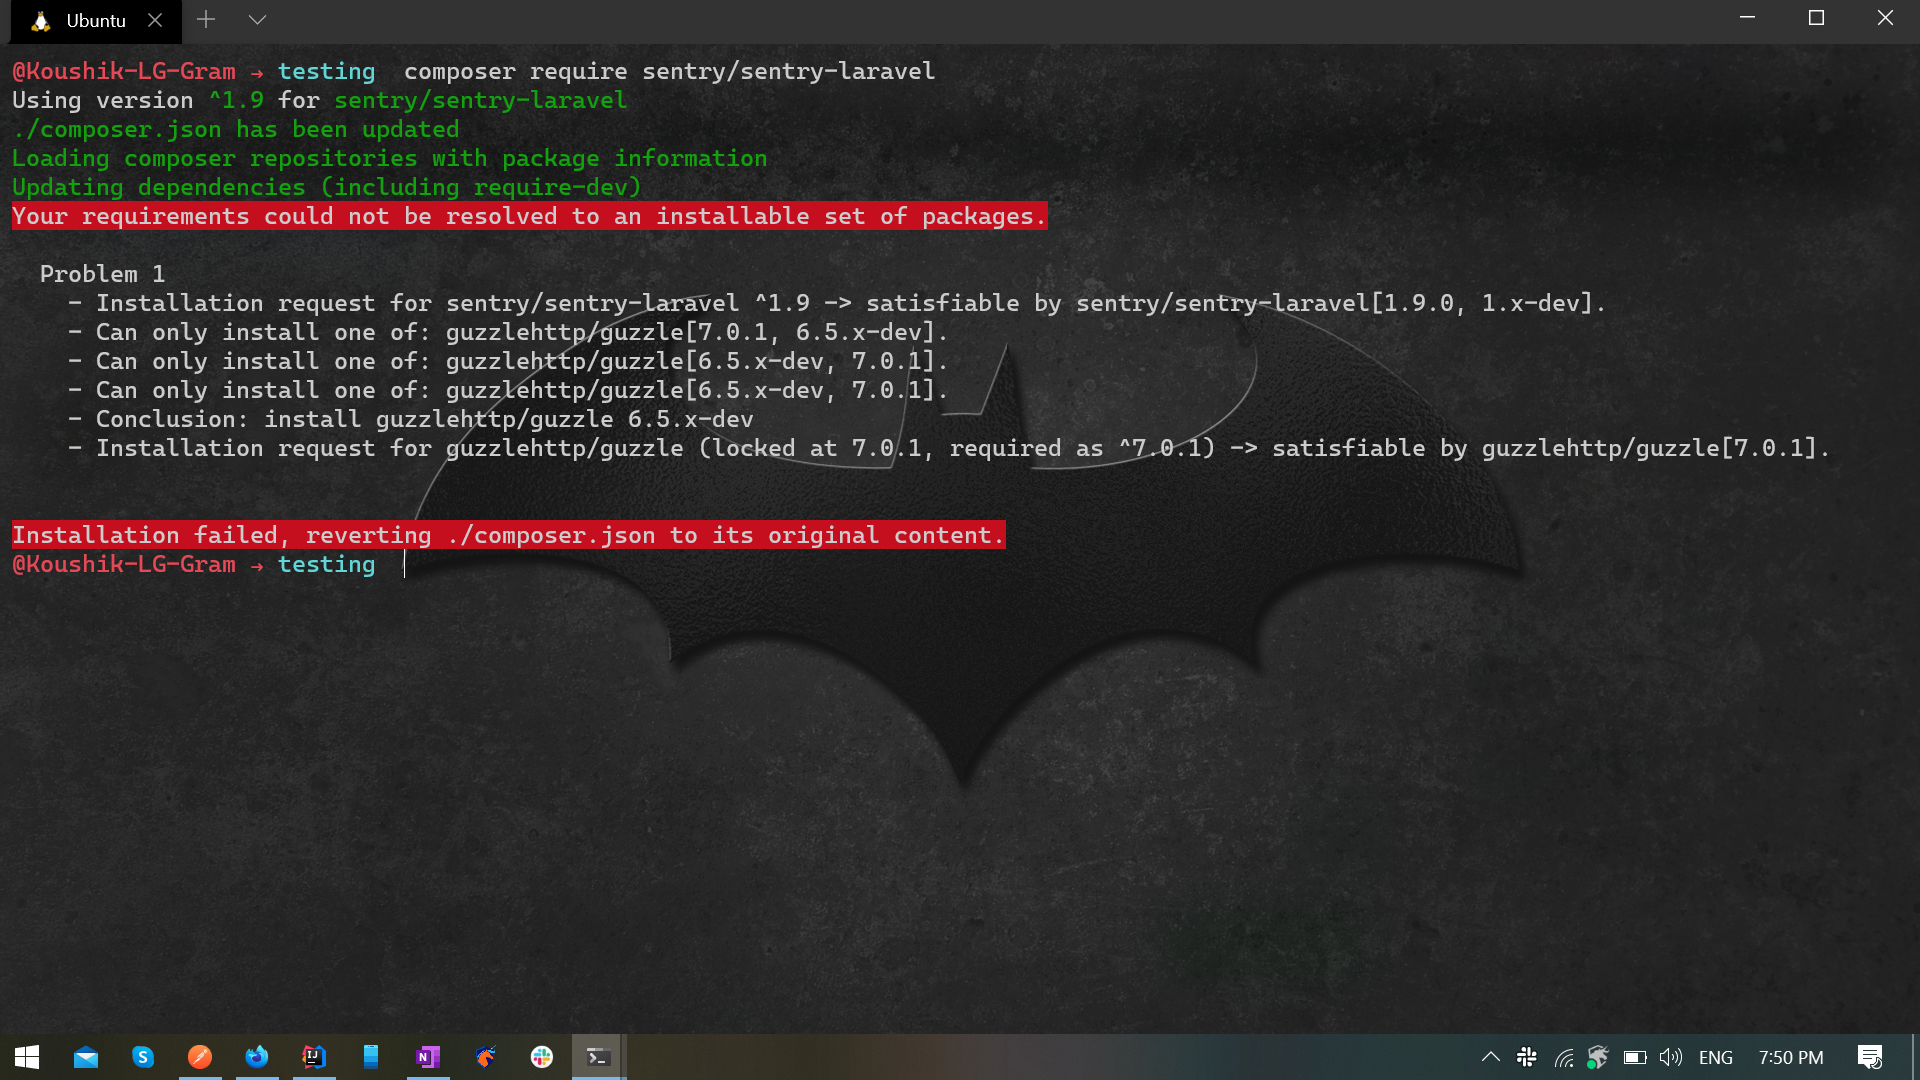Select the active Windows Terminal taskbar icon

598,1057
